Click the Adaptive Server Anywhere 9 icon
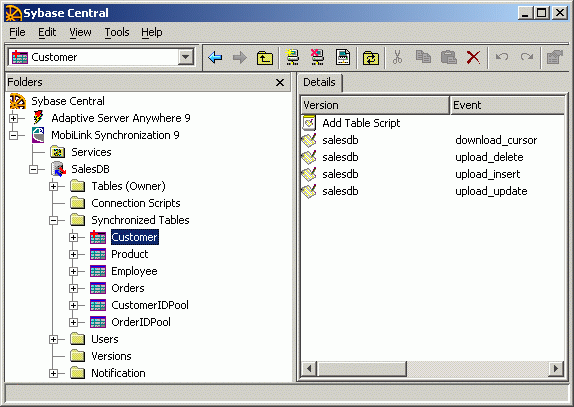Screen dimensions: 574x407 click(x=38, y=118)
